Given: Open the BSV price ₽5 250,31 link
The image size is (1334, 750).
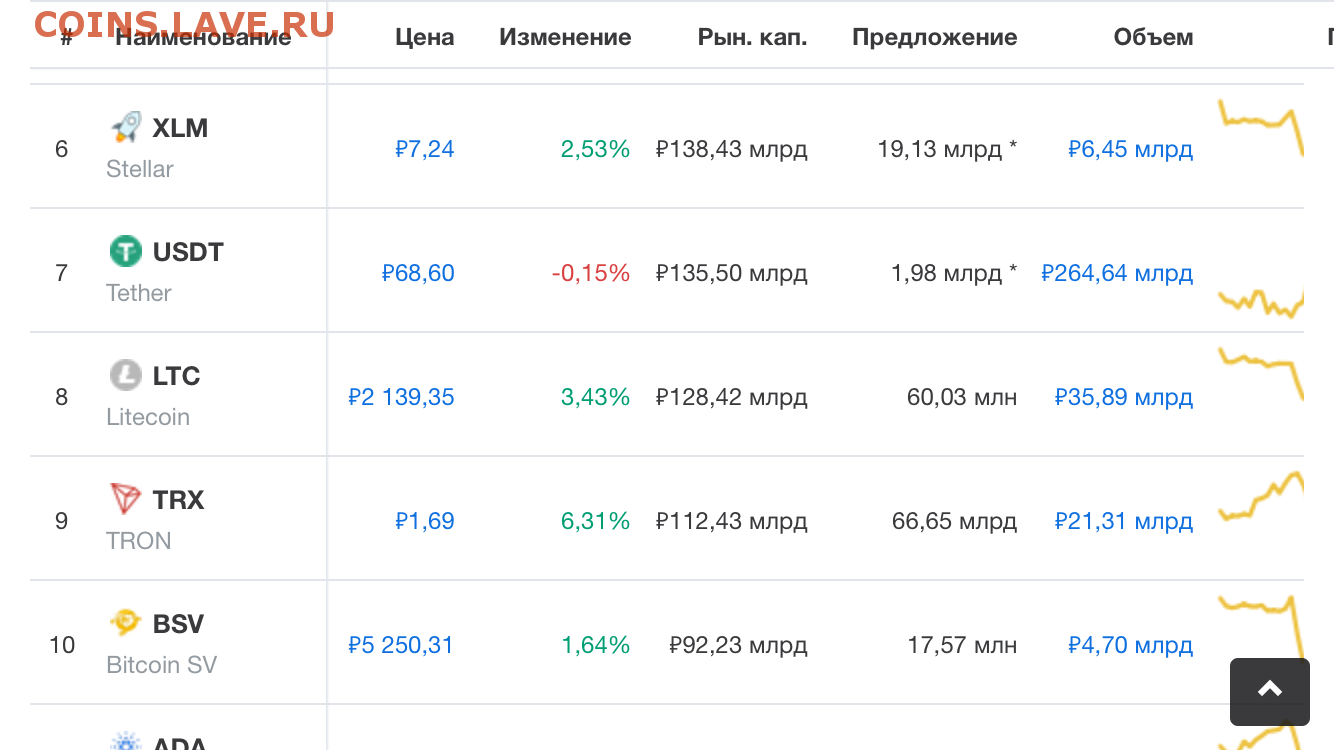Looking at the screenshot, I should 401,645.
